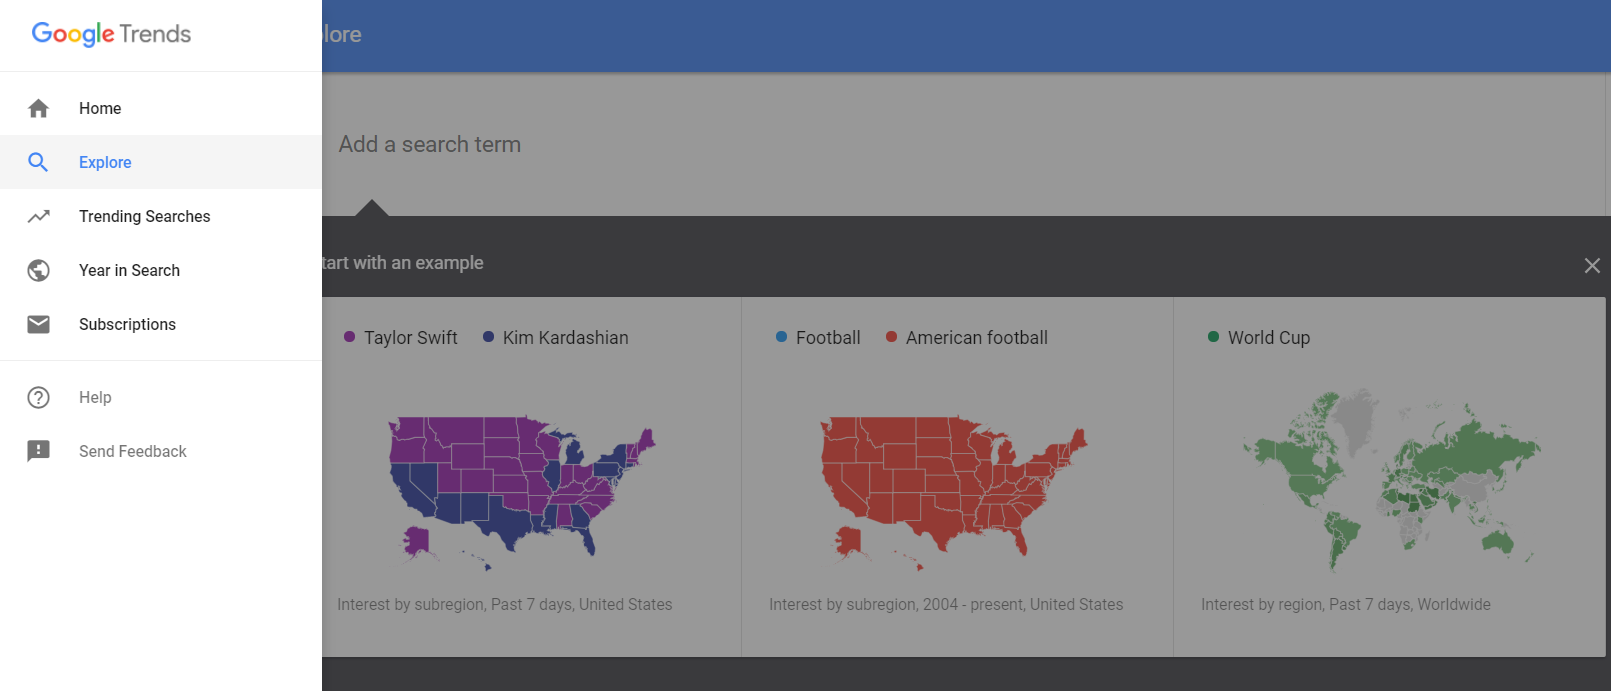Image resolution: width=1611 pixels, height=691 pixels.
Task: Click the Home house icon
Action: tap(38, 108)
